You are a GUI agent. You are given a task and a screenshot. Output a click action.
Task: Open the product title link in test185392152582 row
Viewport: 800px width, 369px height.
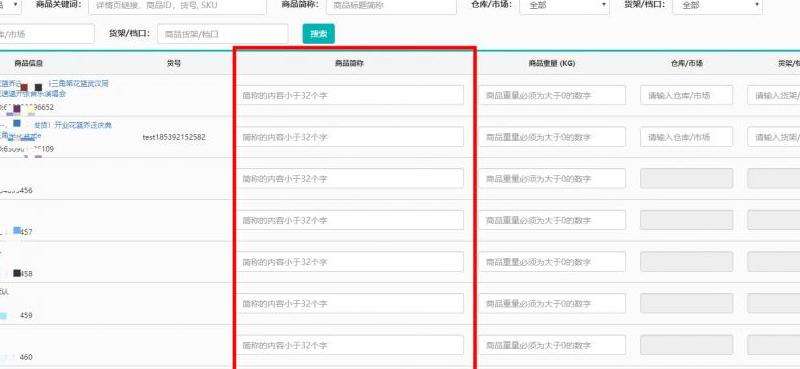click(x=55, y=130)
